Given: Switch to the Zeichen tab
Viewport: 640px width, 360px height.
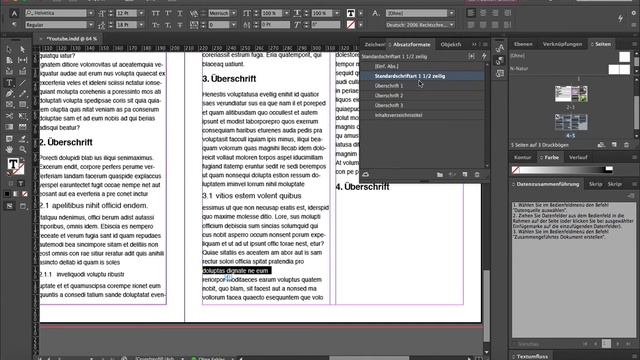Looking at the screenshot, I should 374,44.
